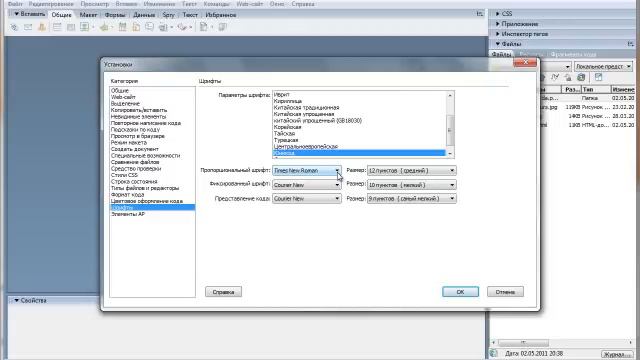This screenshot has width=640, height=360.
Task: Collapse the Свойства panel
Action: pyautogui.click(x=17, y=300)
